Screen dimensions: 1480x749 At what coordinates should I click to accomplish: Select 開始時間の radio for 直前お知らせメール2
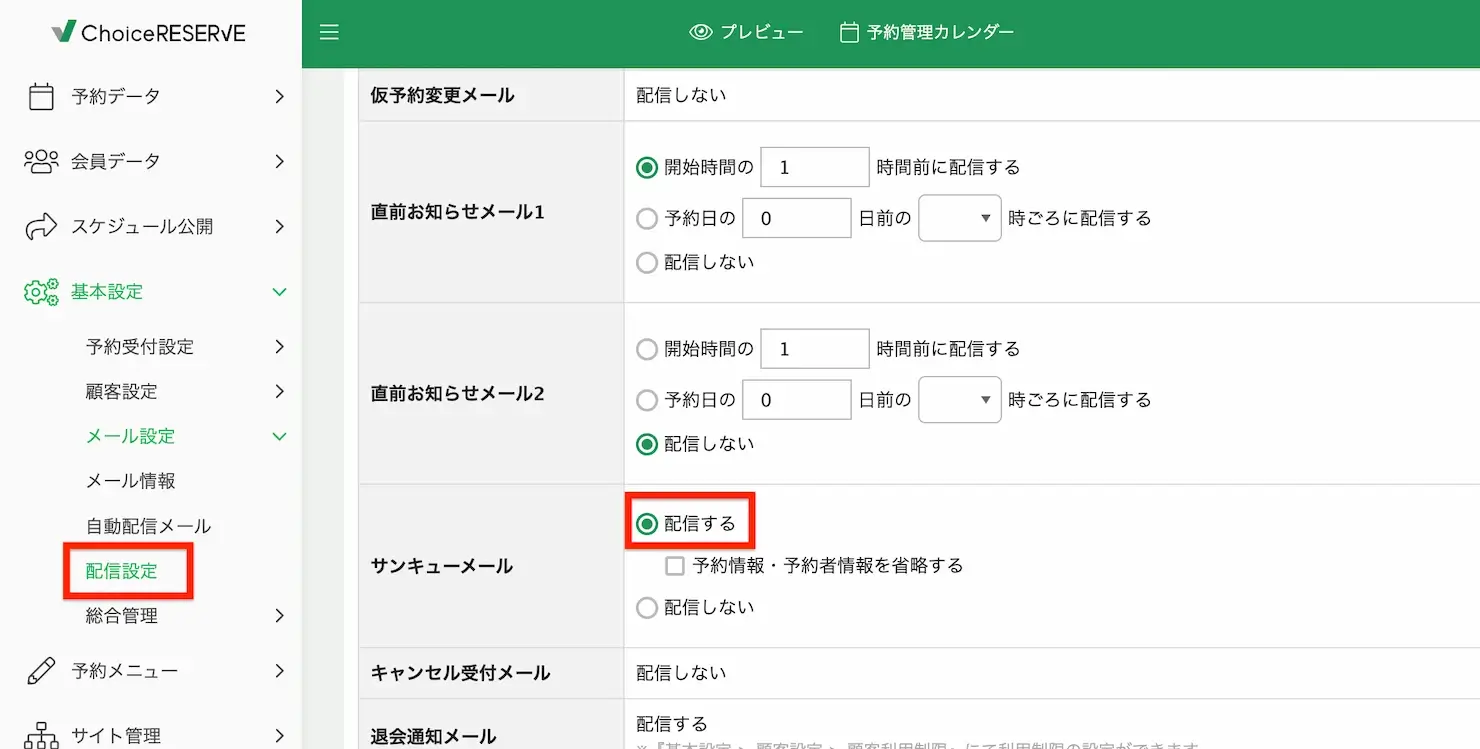[x=647, y=349]
